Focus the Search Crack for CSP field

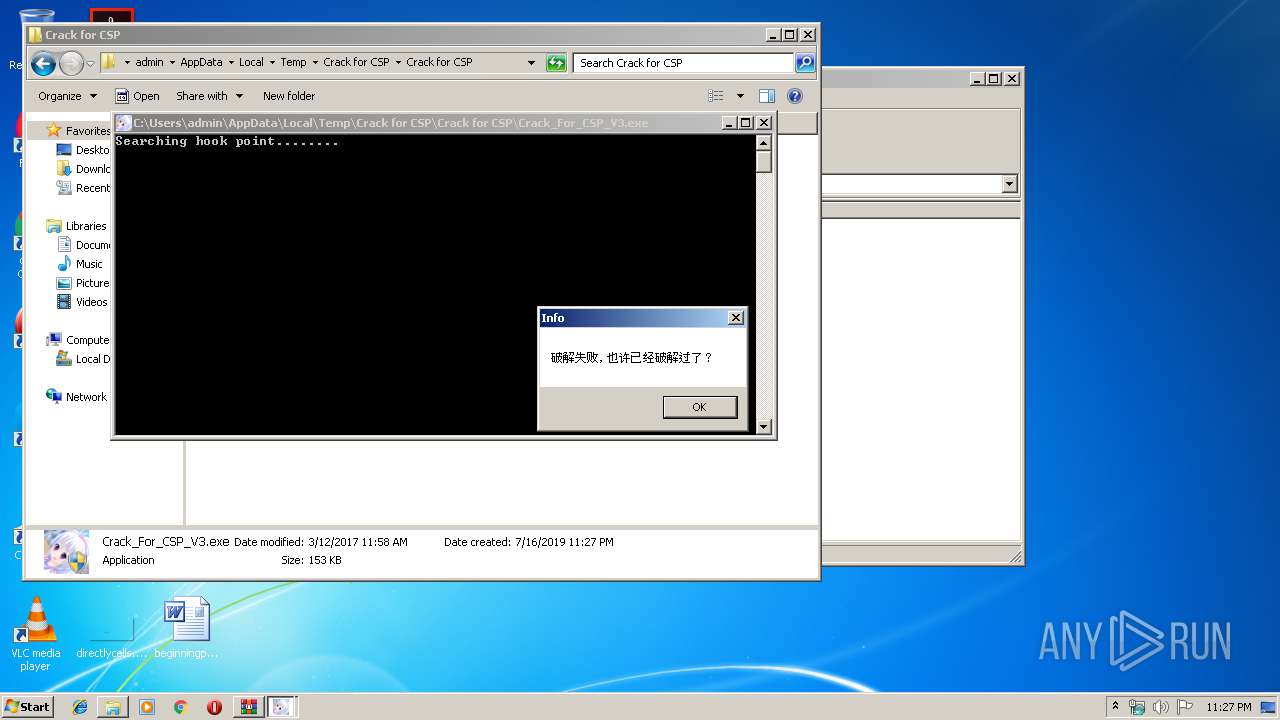685,63
